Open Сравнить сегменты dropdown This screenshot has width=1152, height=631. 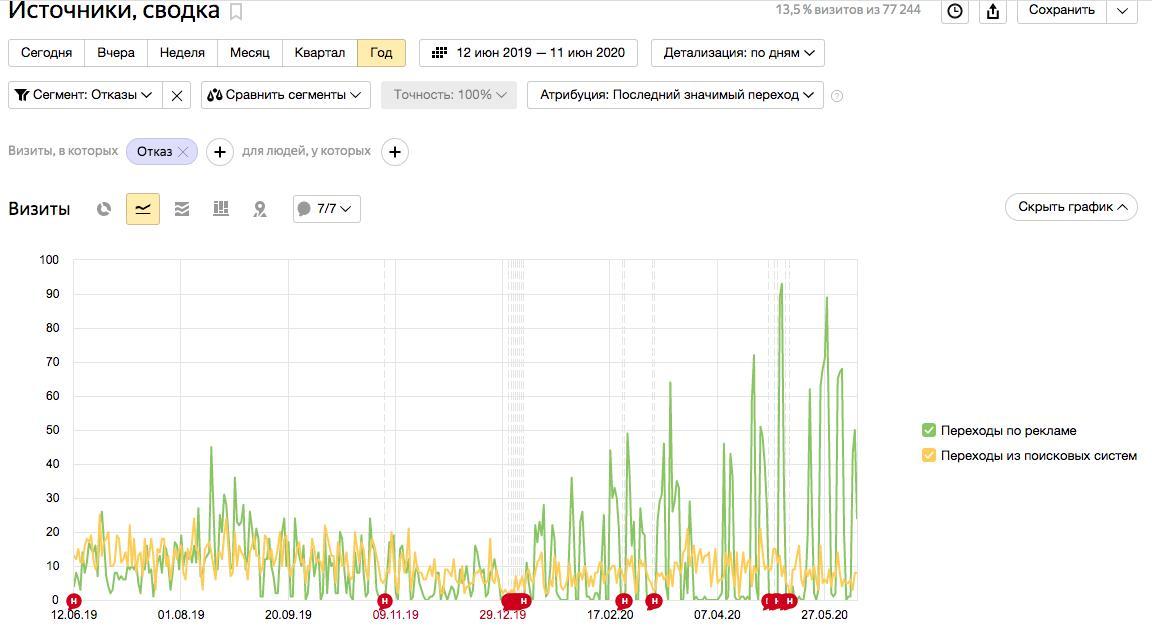click(x=285, y=95)
